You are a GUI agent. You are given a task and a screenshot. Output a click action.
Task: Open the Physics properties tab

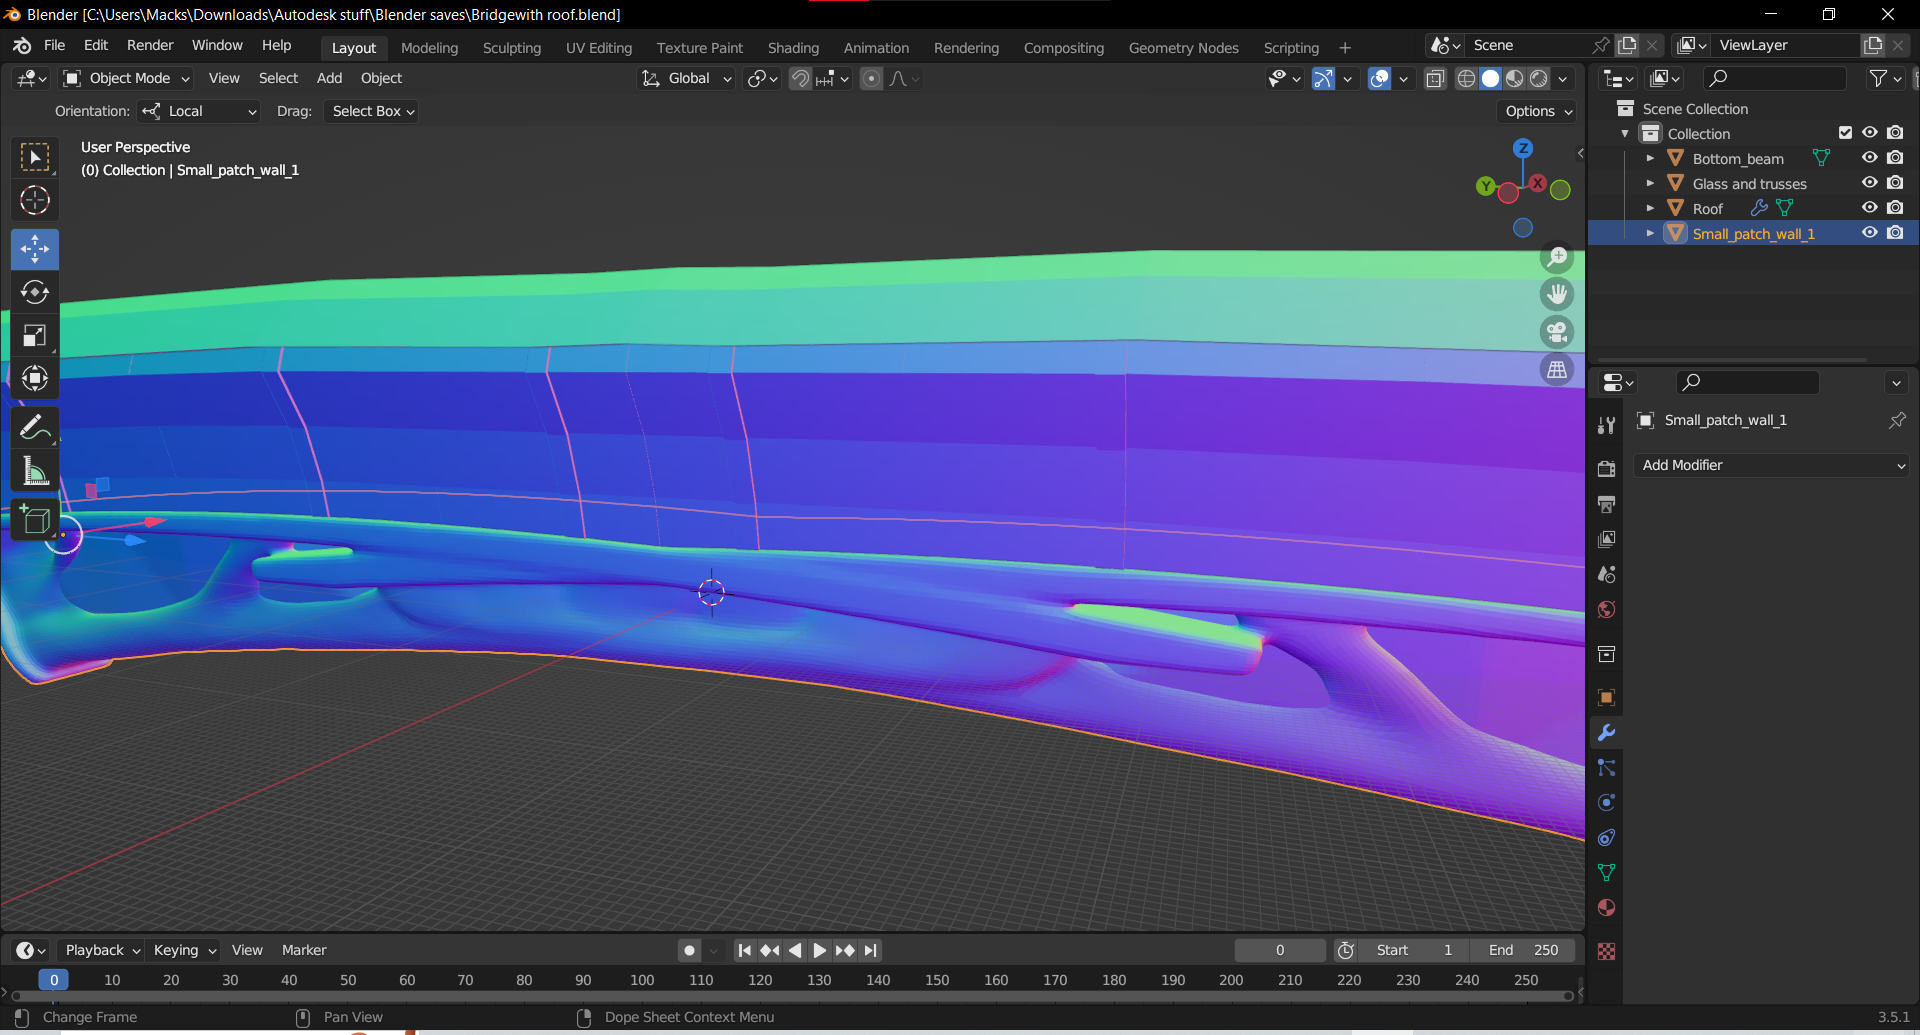point(1607,803)
